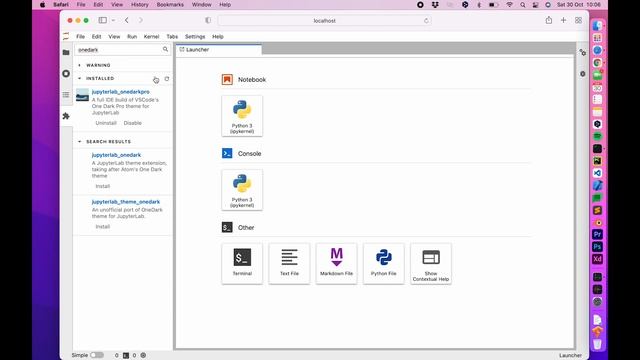The image size is (640, 360).
Task: Open a new Safari tab
Action: click(563, 20)
